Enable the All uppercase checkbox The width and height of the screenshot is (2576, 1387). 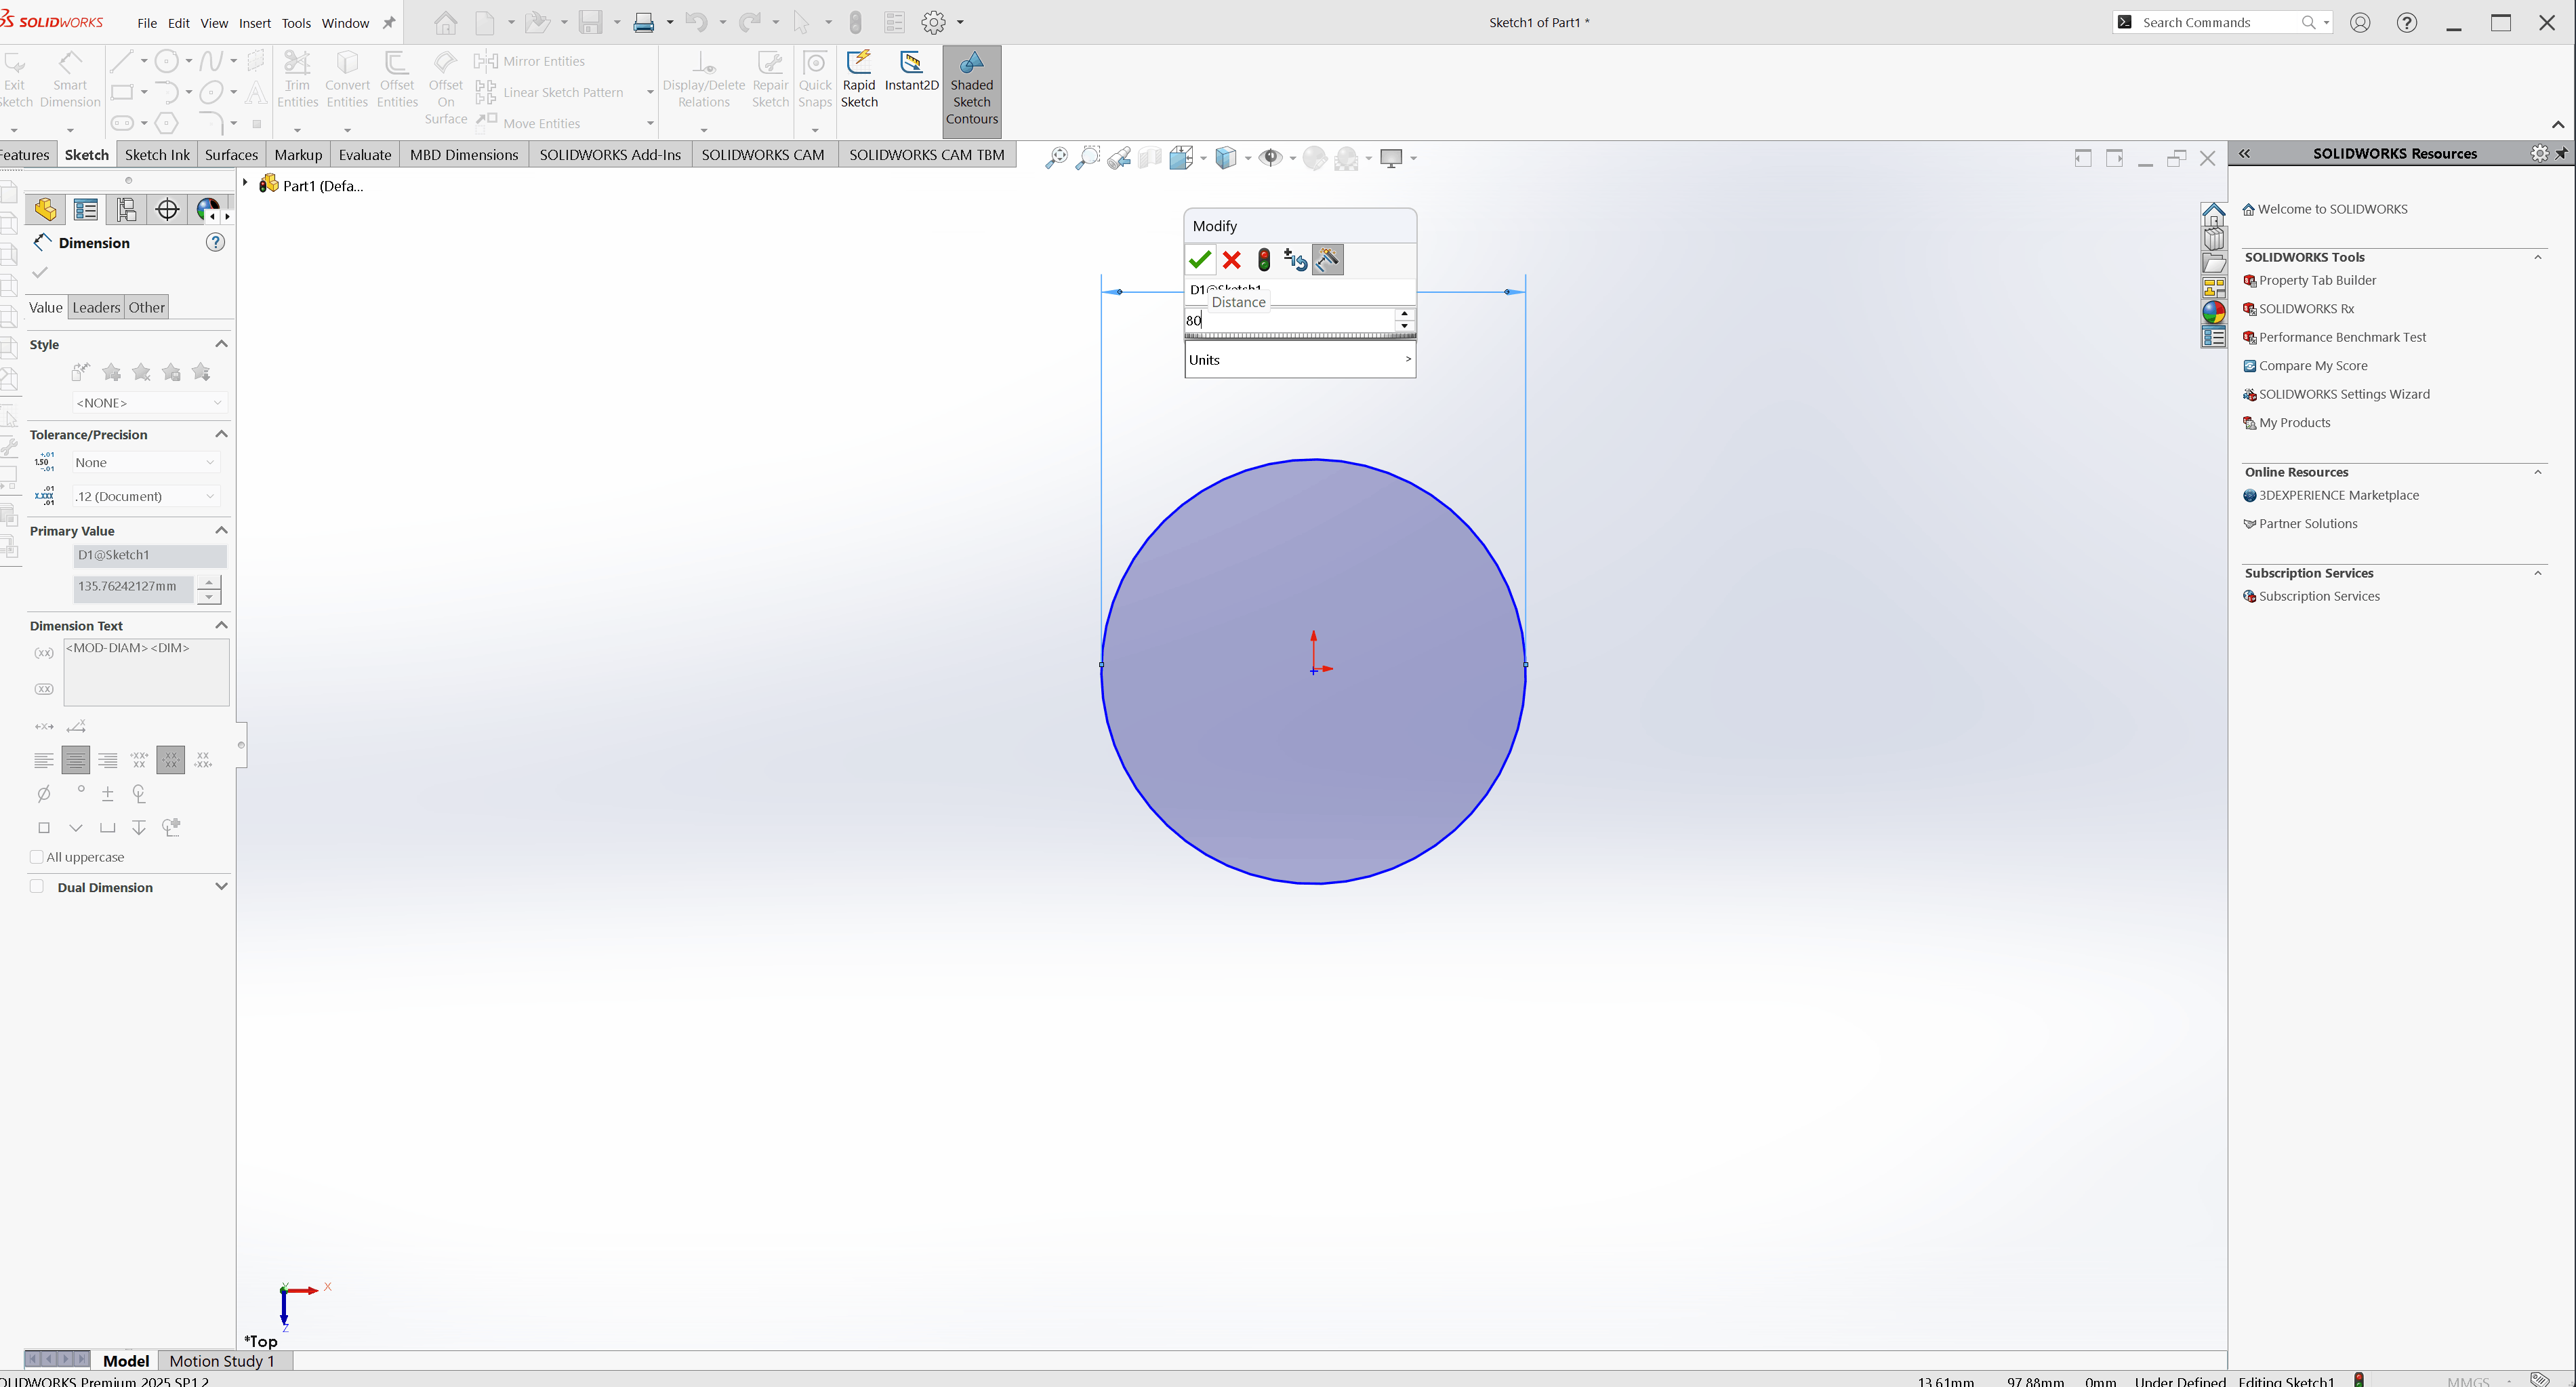[37, 857]
